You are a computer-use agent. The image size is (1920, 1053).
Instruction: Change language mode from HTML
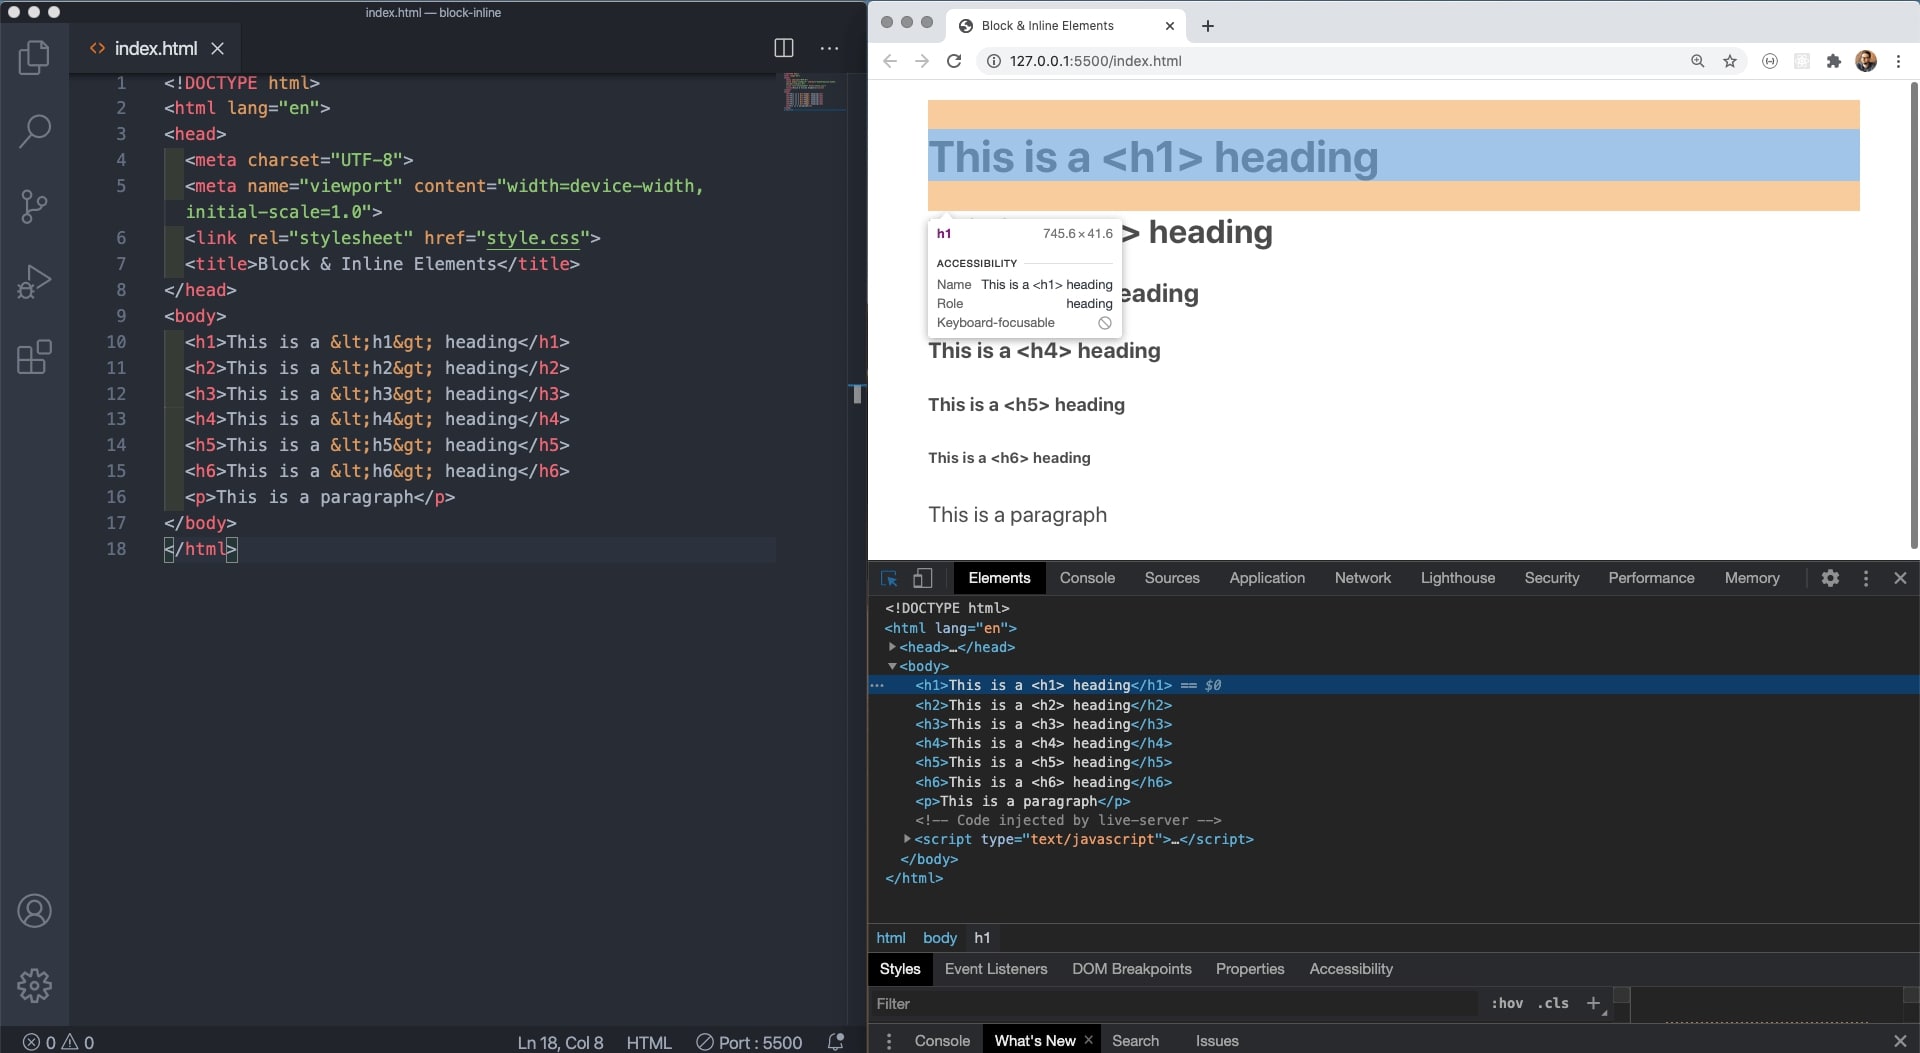coord(649,1042)
